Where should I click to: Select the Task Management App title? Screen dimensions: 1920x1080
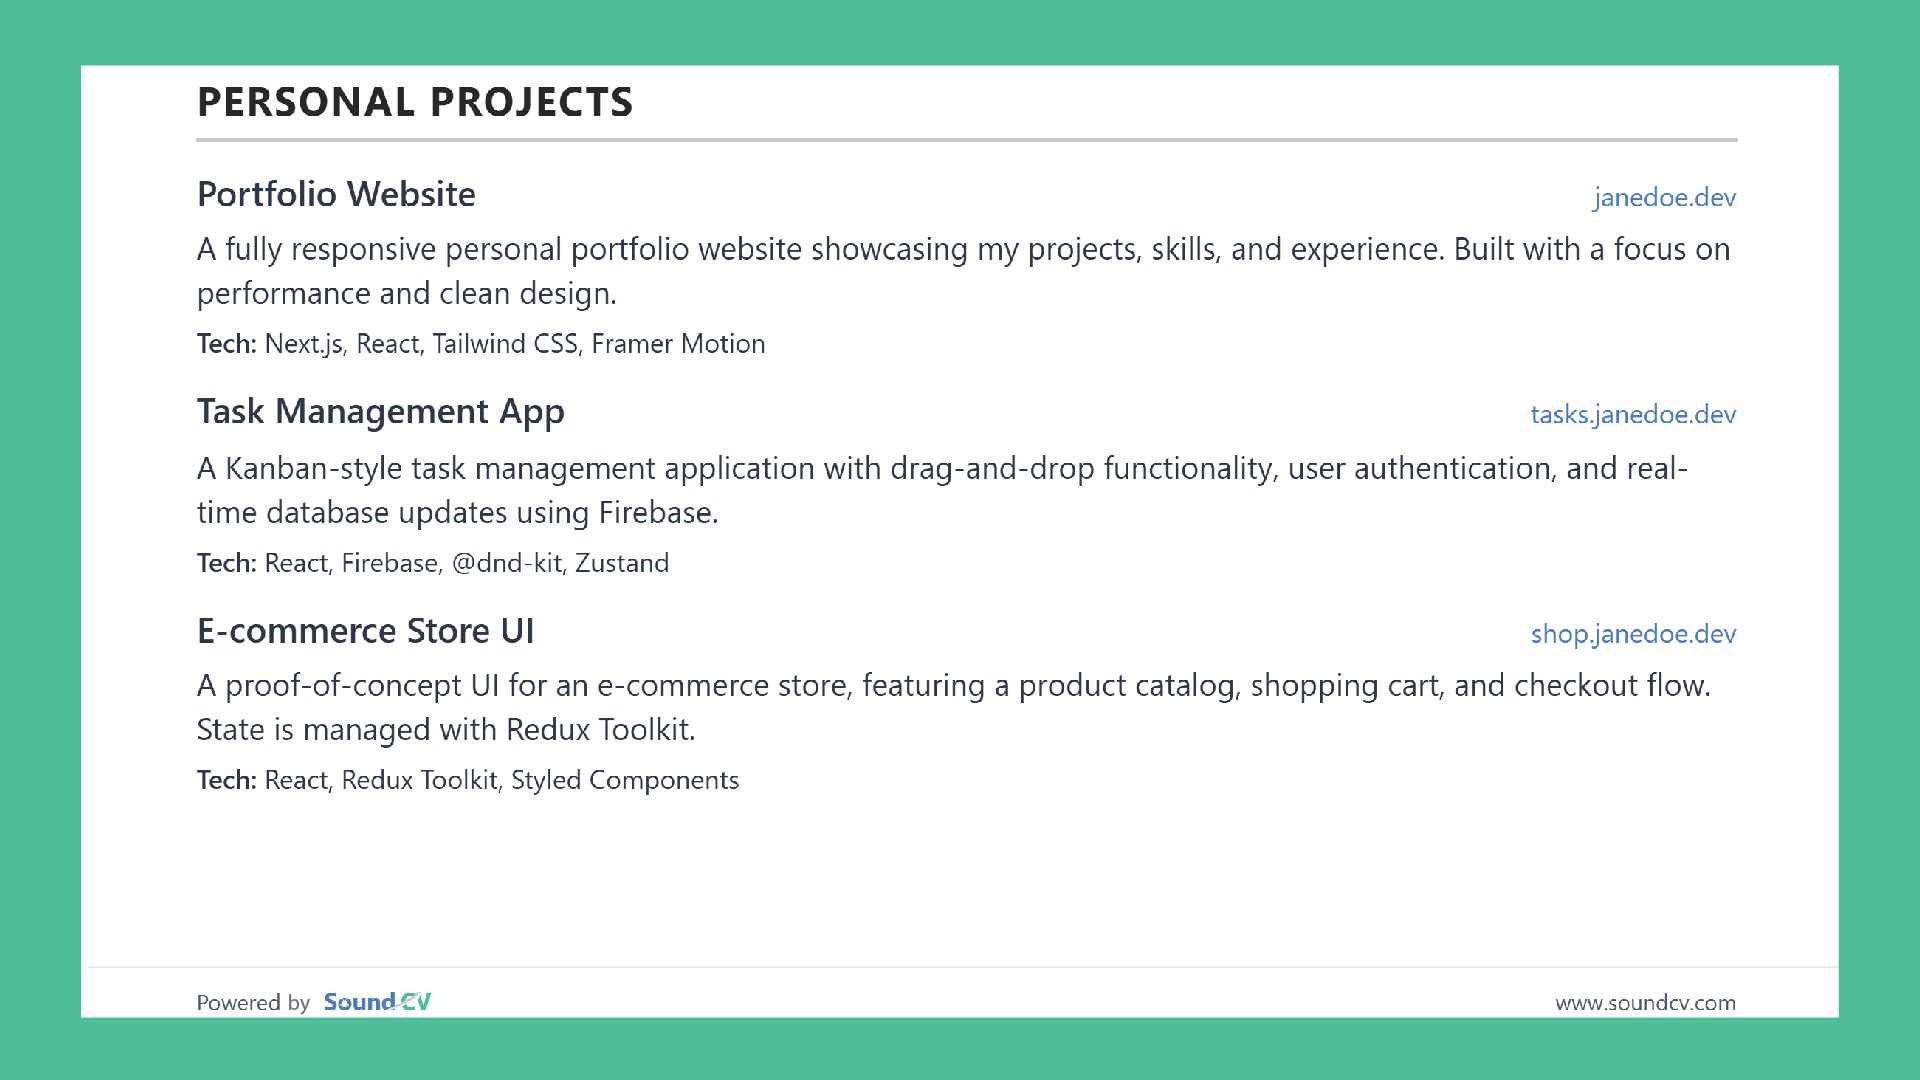pyautogui.click(x=380, y=412)
